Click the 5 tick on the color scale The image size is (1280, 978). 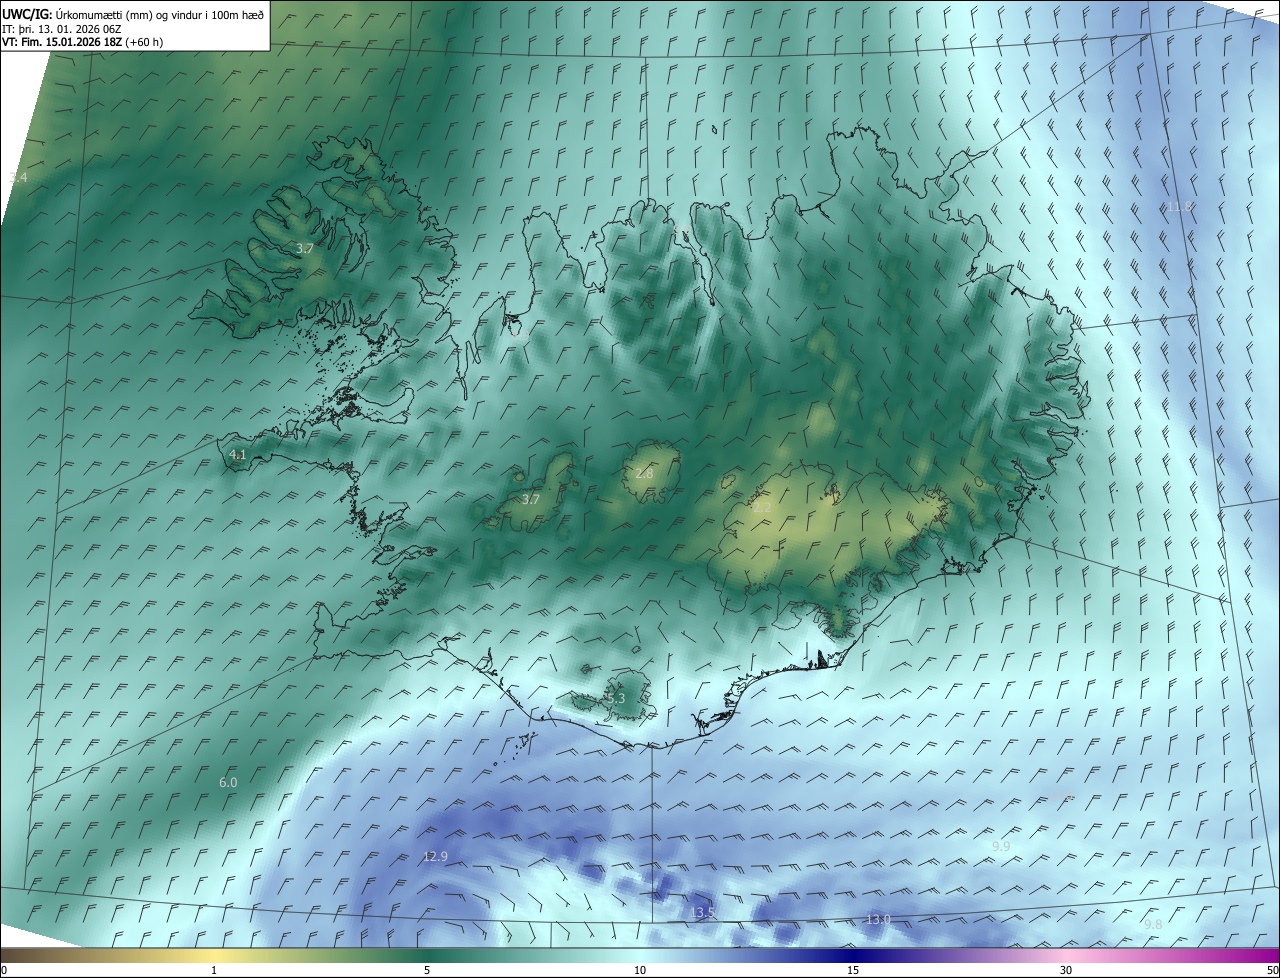[427, 970]
